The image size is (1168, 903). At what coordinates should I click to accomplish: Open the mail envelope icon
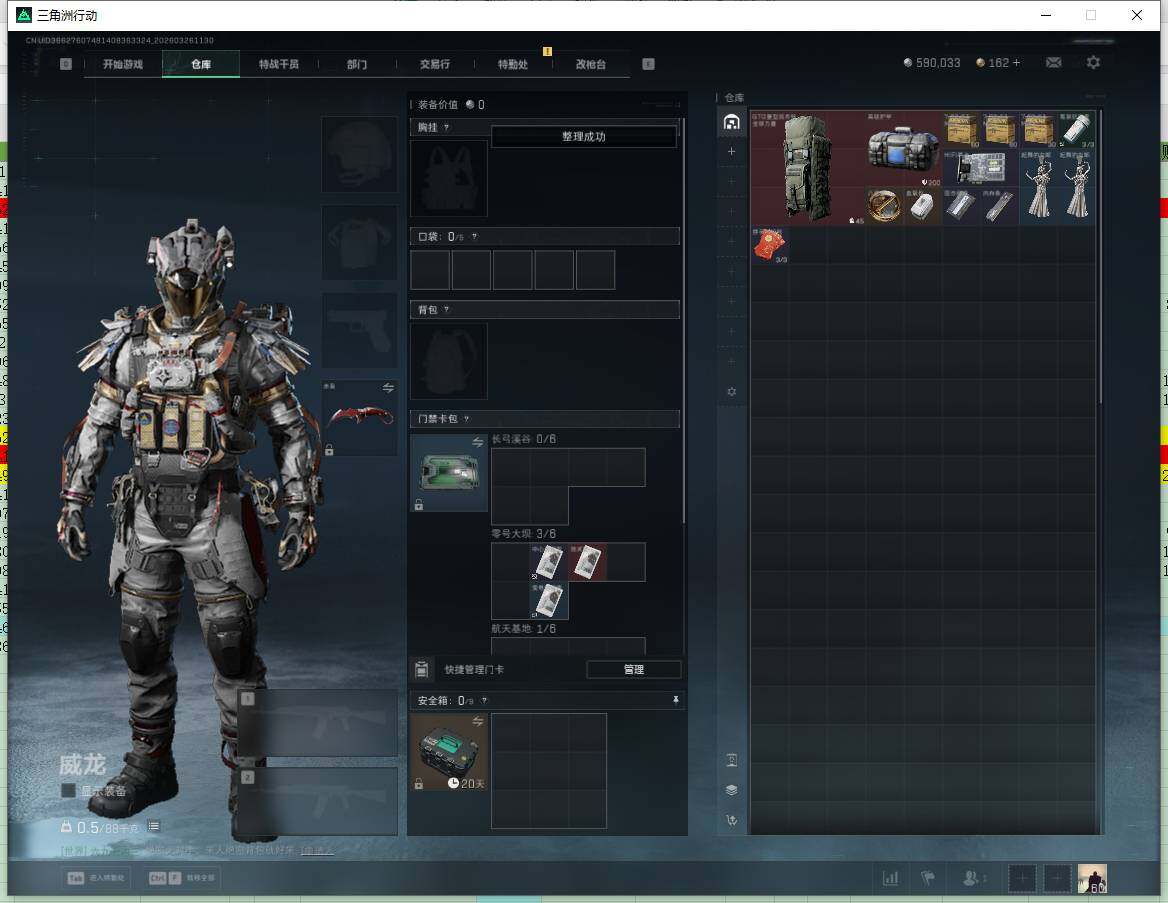point(1053,63)
